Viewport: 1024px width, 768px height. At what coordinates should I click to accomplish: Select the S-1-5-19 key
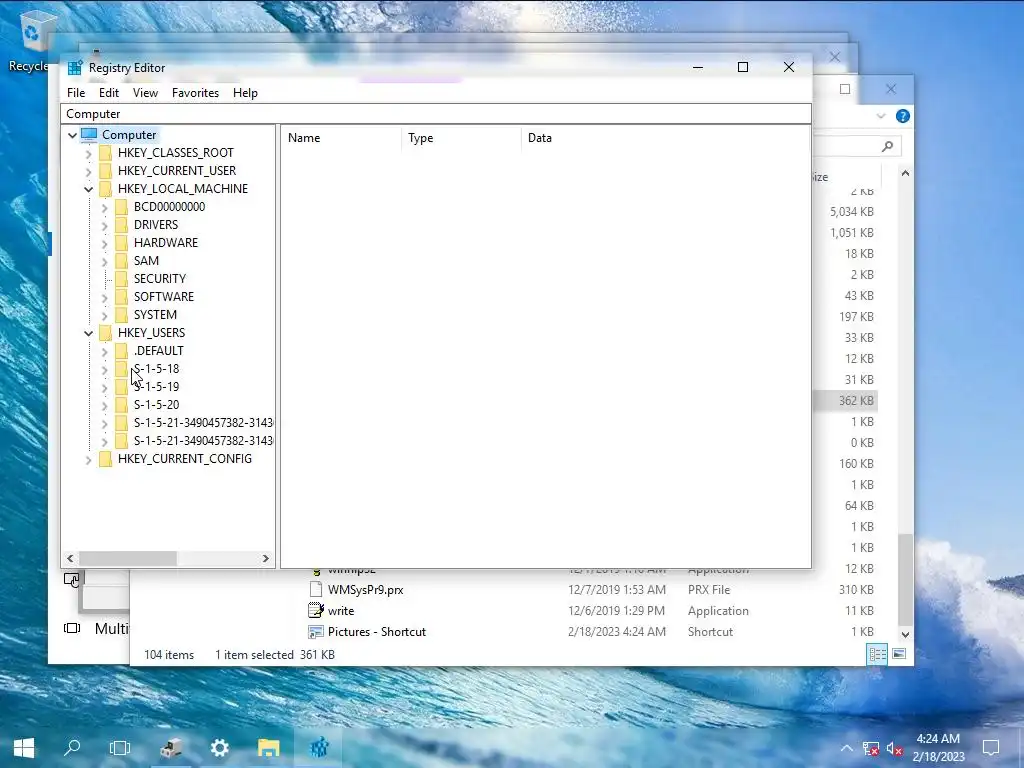pos(156,387)
